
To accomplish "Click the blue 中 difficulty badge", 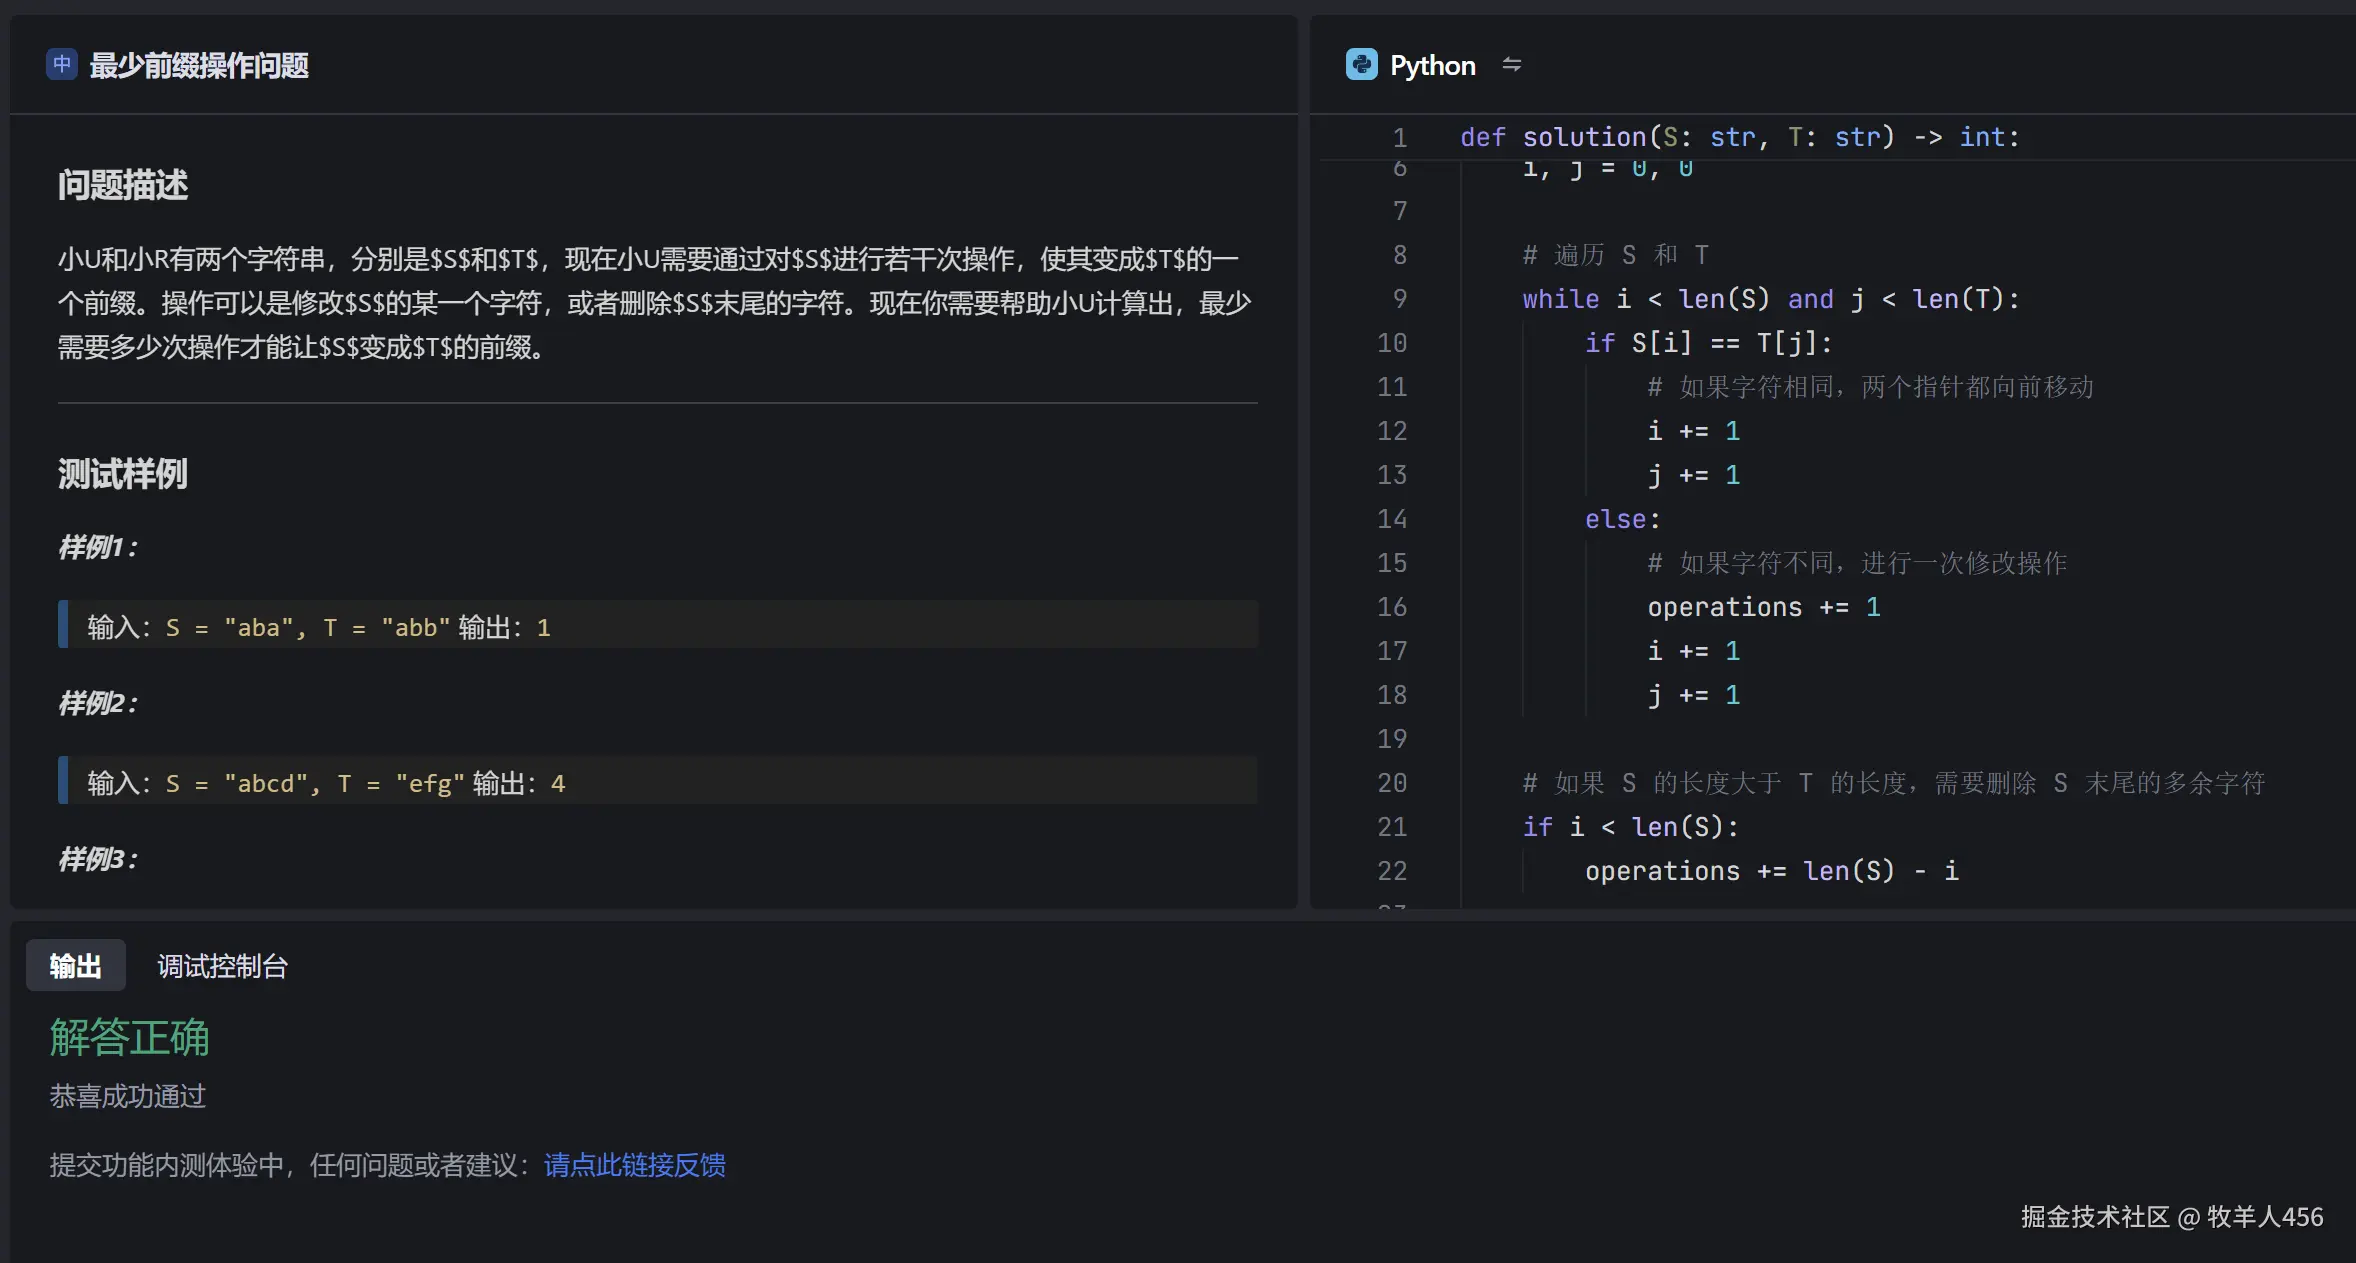I will pyautogui.click(x=62, y=65).
